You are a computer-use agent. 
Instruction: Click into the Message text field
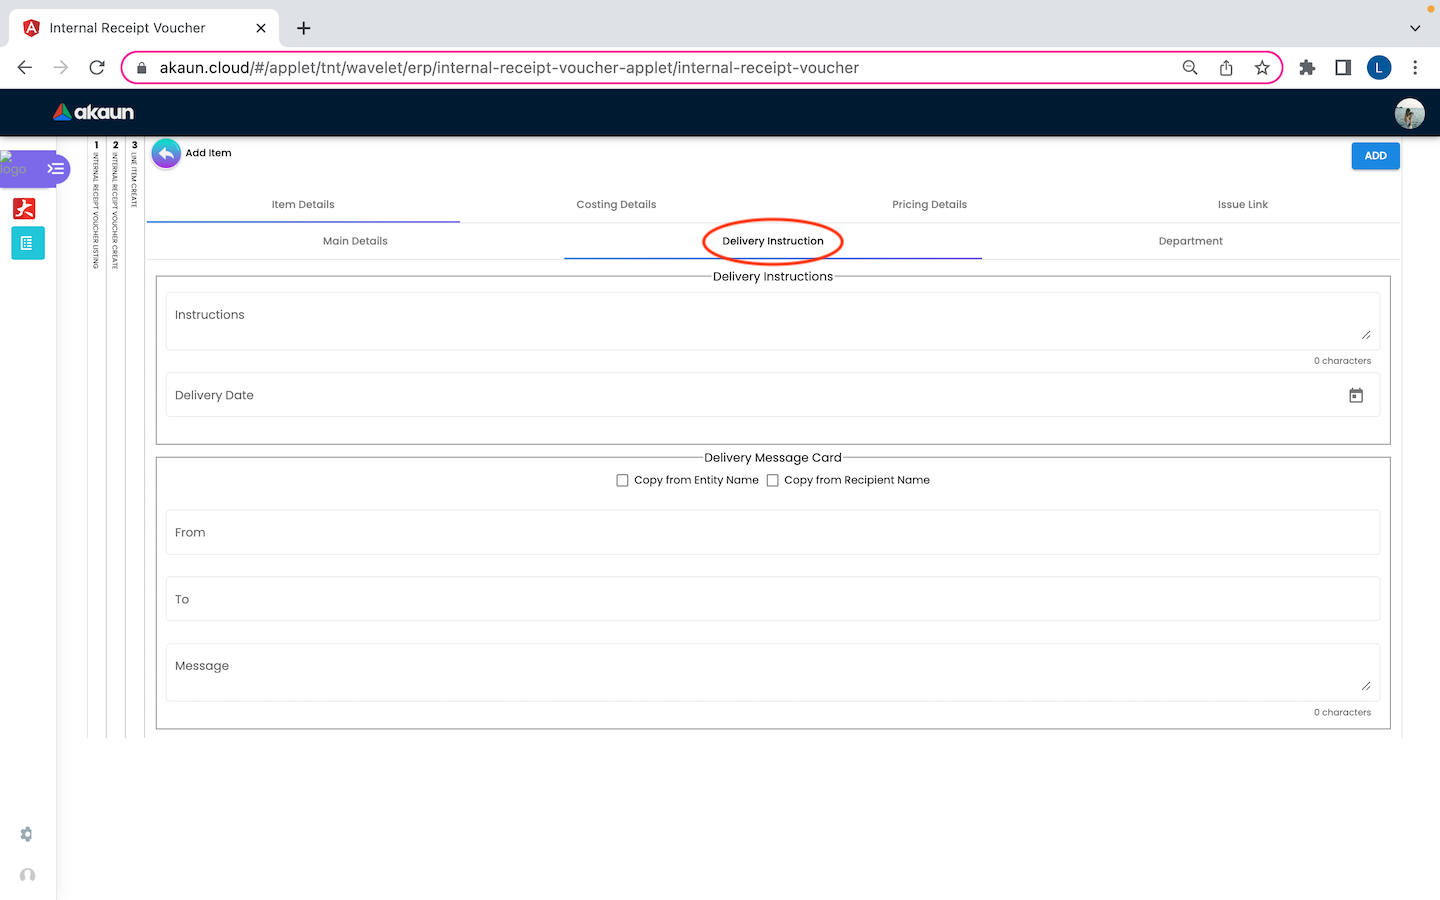(770, 671)
